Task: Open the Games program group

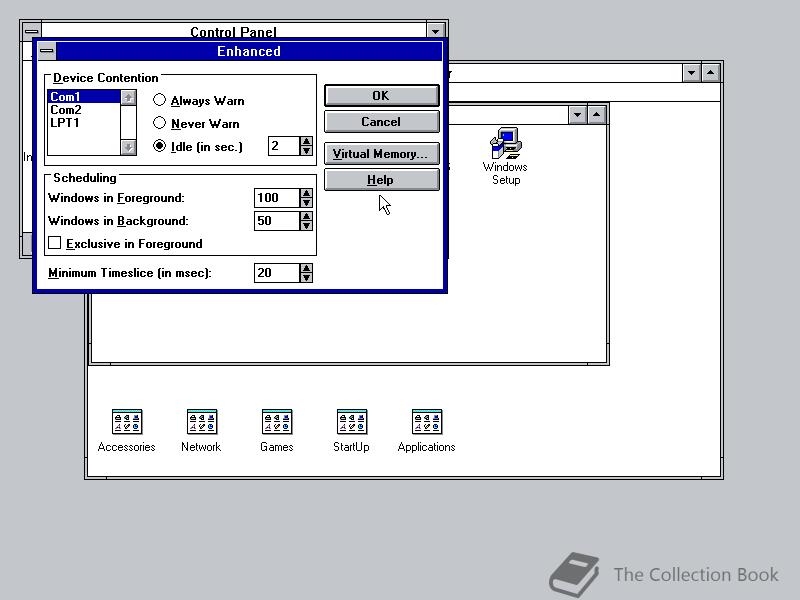Action: tap(277, 431)
